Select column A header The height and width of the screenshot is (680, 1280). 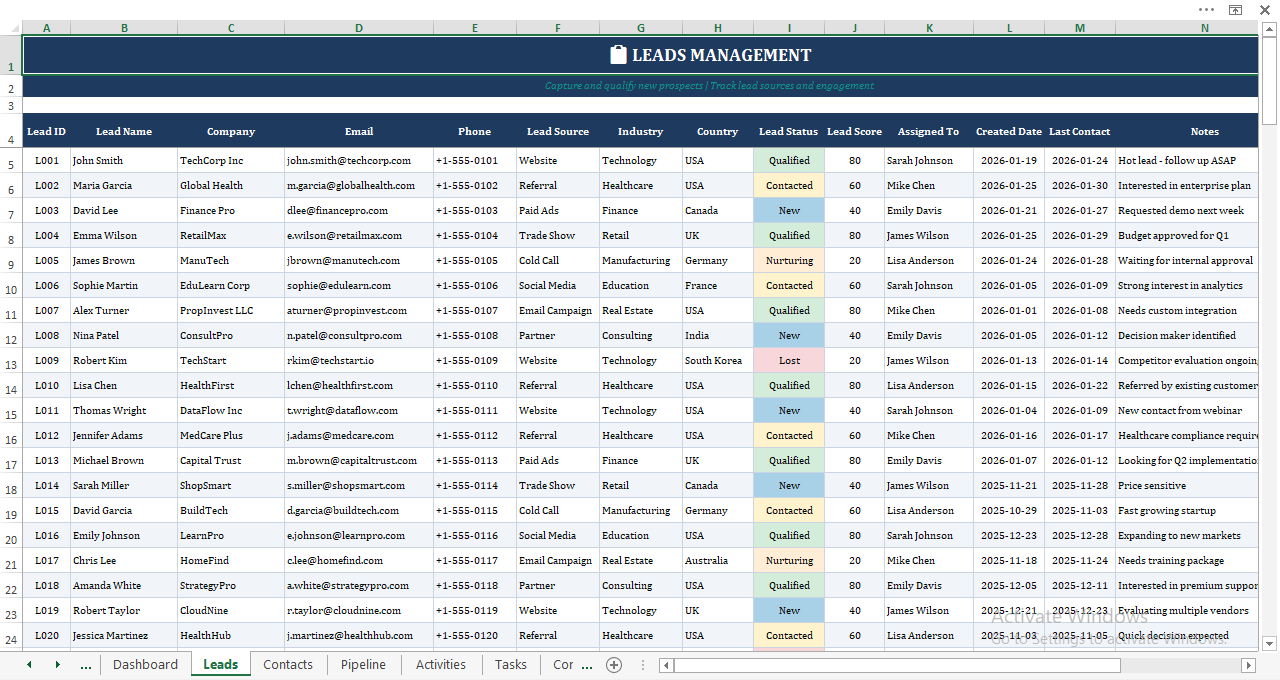pos(46,28)
